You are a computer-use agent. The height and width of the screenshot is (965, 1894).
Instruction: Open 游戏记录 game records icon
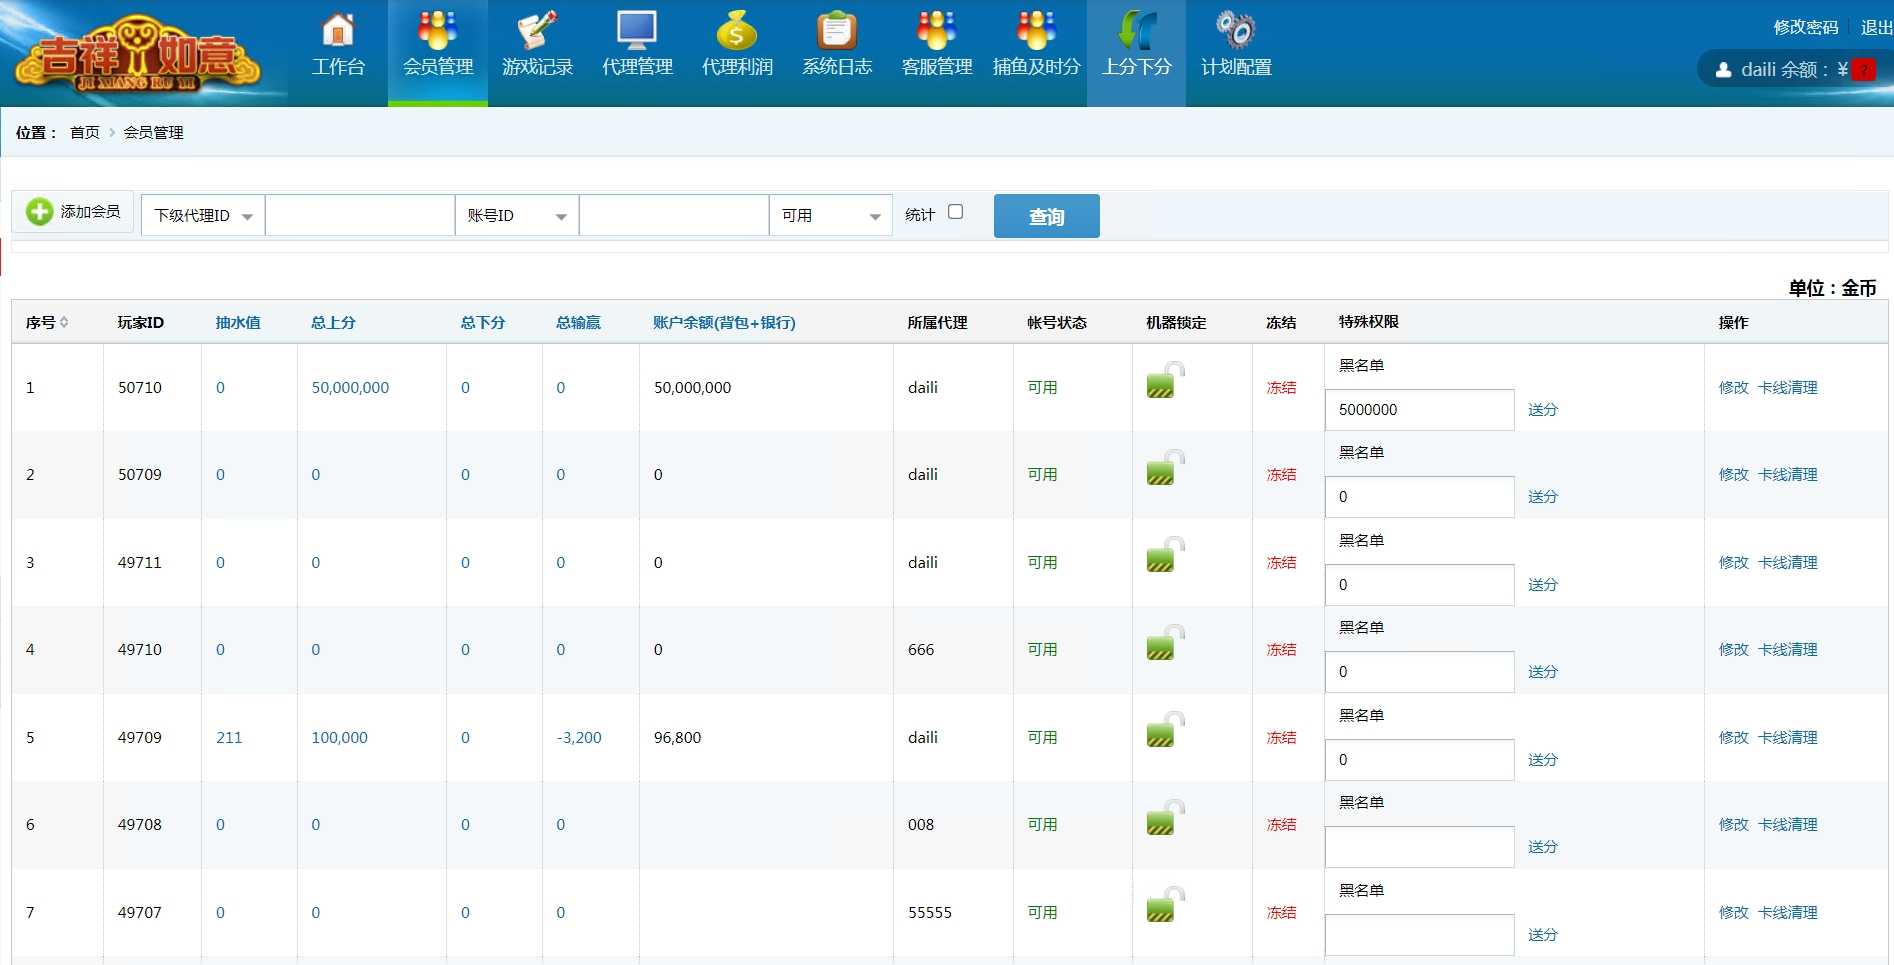pyautogui.click(x=537, y=31)
